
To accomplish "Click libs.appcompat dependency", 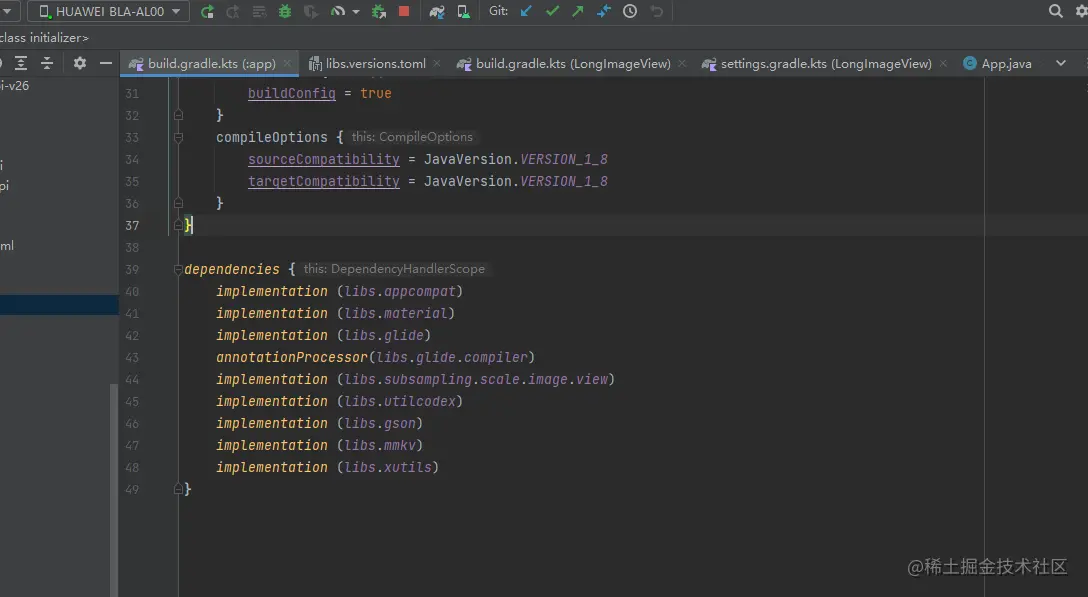I will coord(400,291).
